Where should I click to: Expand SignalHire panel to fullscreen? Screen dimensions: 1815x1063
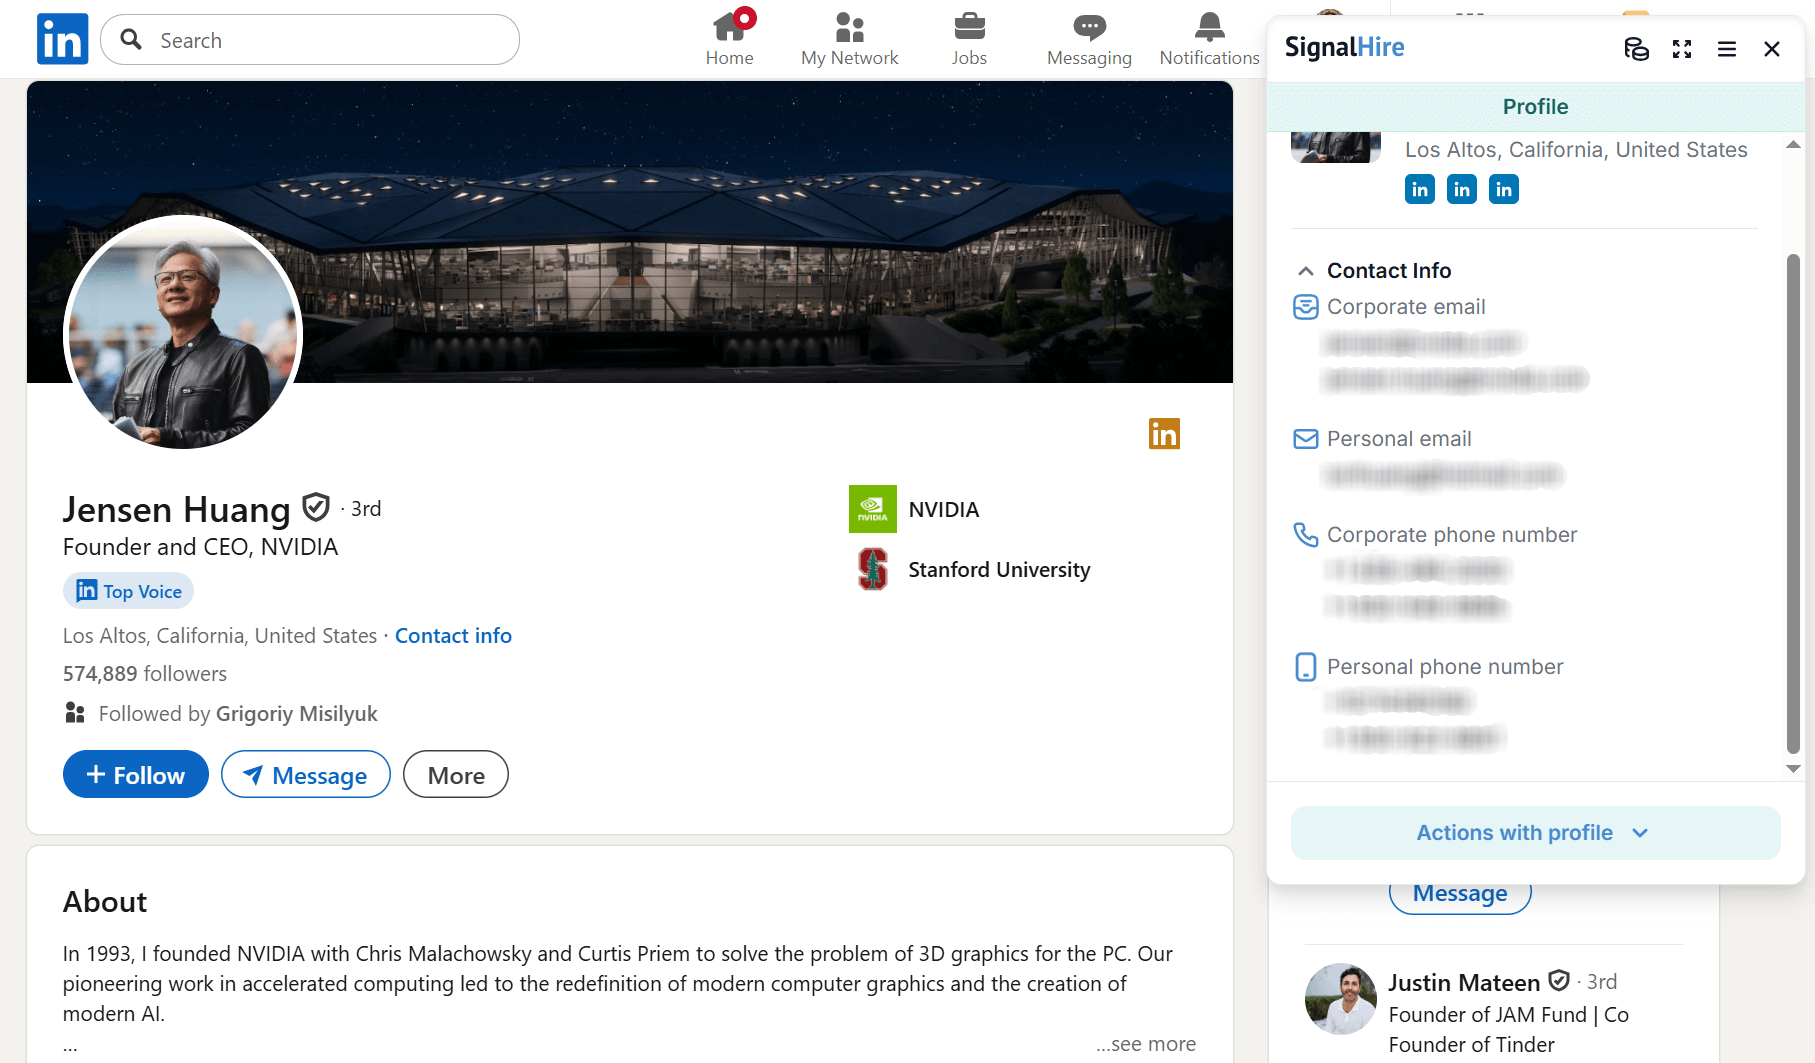click(1682, 48)
